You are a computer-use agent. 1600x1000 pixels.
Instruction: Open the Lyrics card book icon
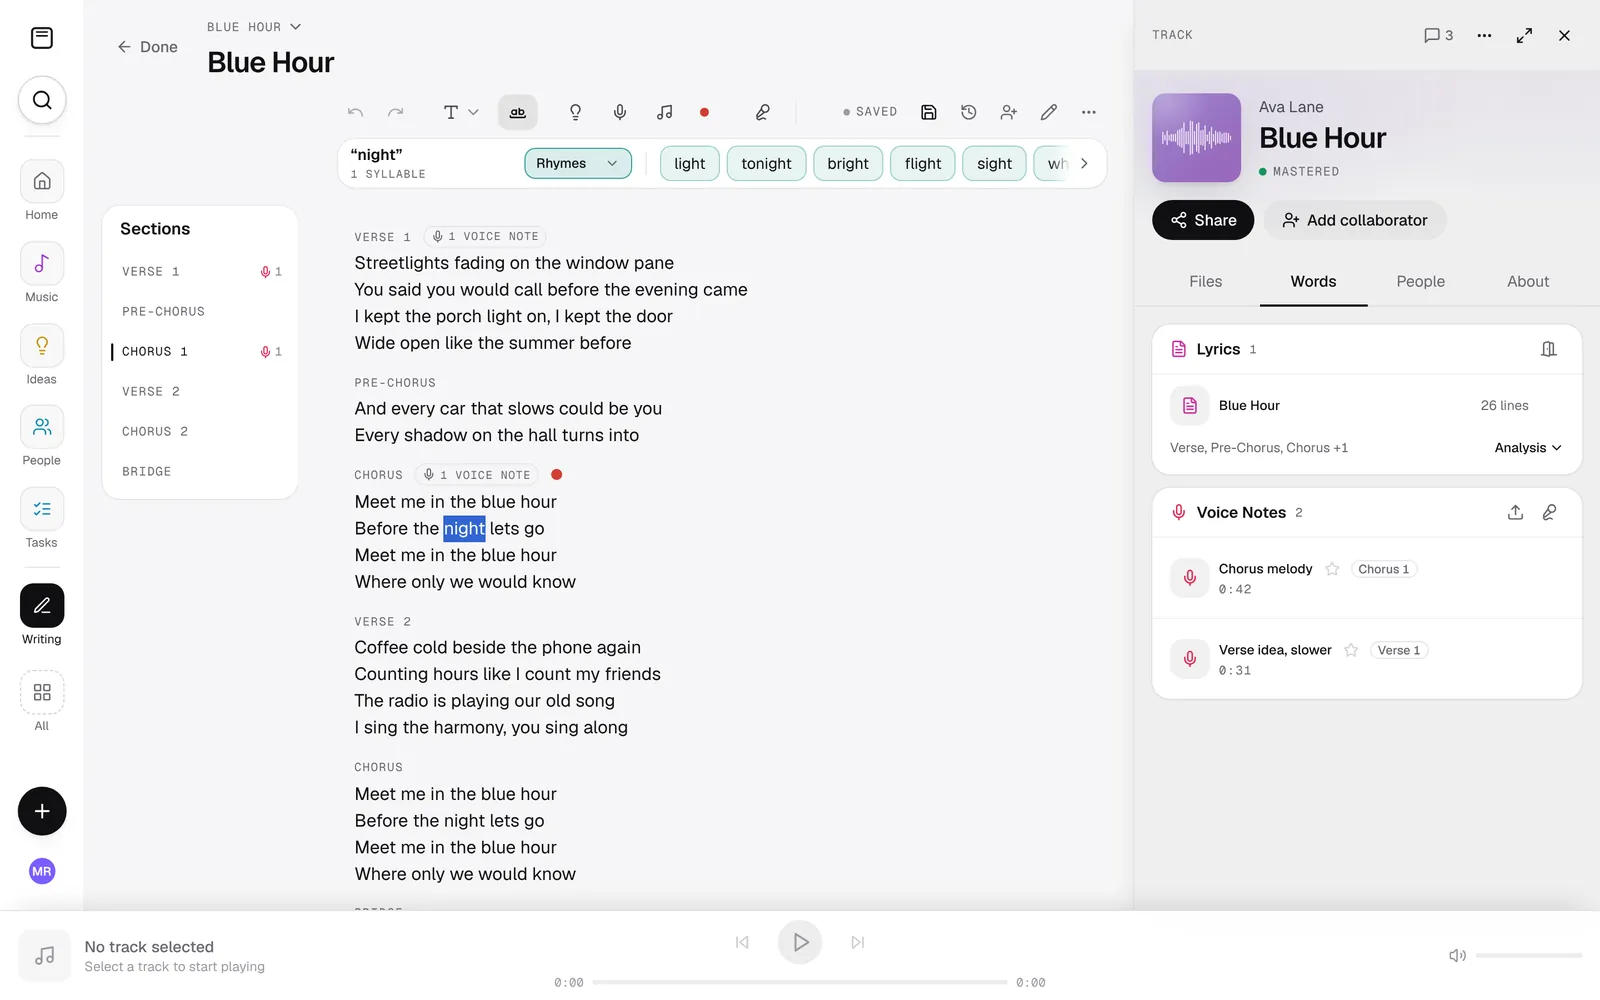click(x=1549, y=349)
